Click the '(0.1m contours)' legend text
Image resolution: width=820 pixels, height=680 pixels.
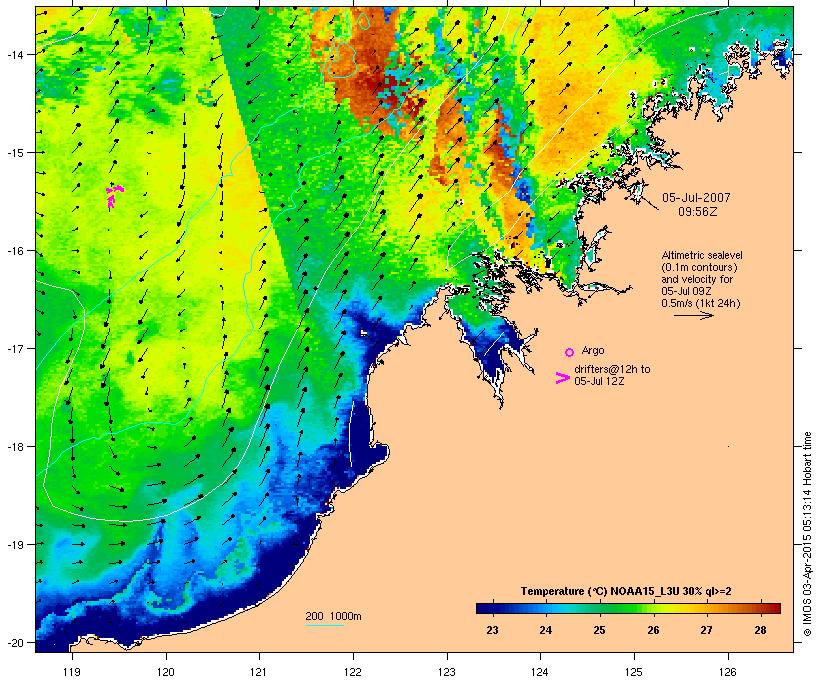[699, 267]
